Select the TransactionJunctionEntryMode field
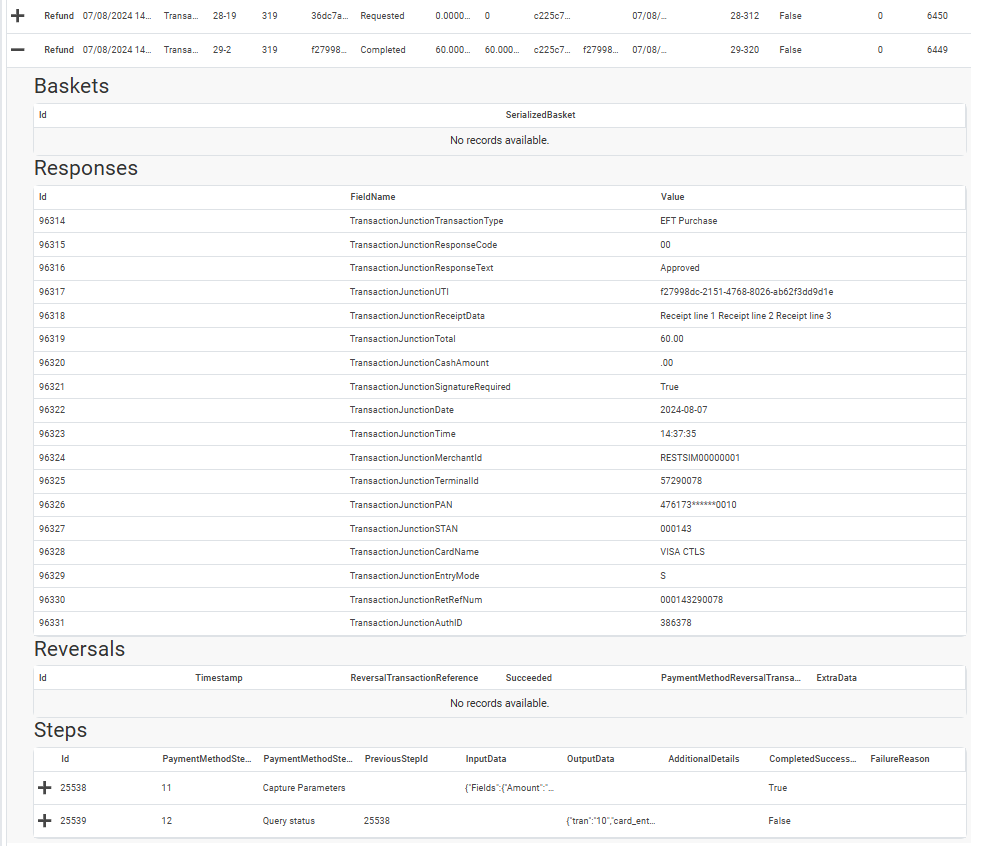 (415, 576)
